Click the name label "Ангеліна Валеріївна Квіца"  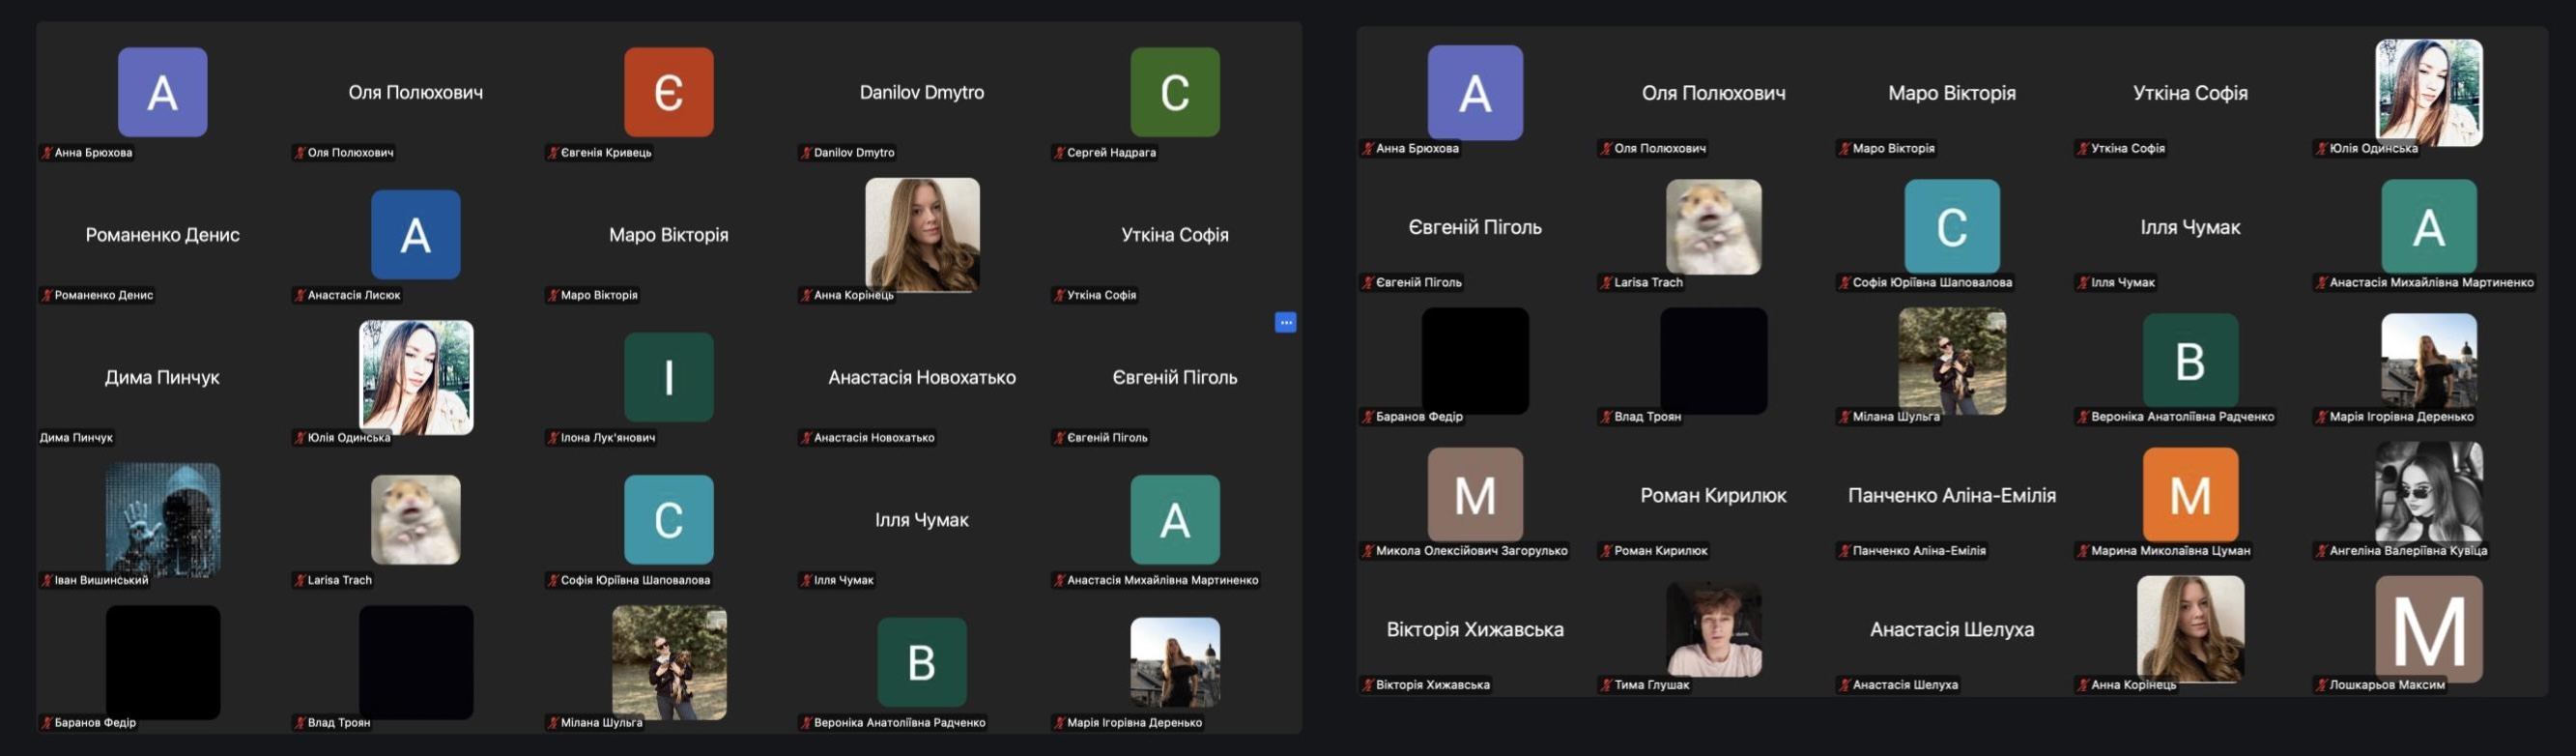pyautogui.click(x=2408, y=551)
